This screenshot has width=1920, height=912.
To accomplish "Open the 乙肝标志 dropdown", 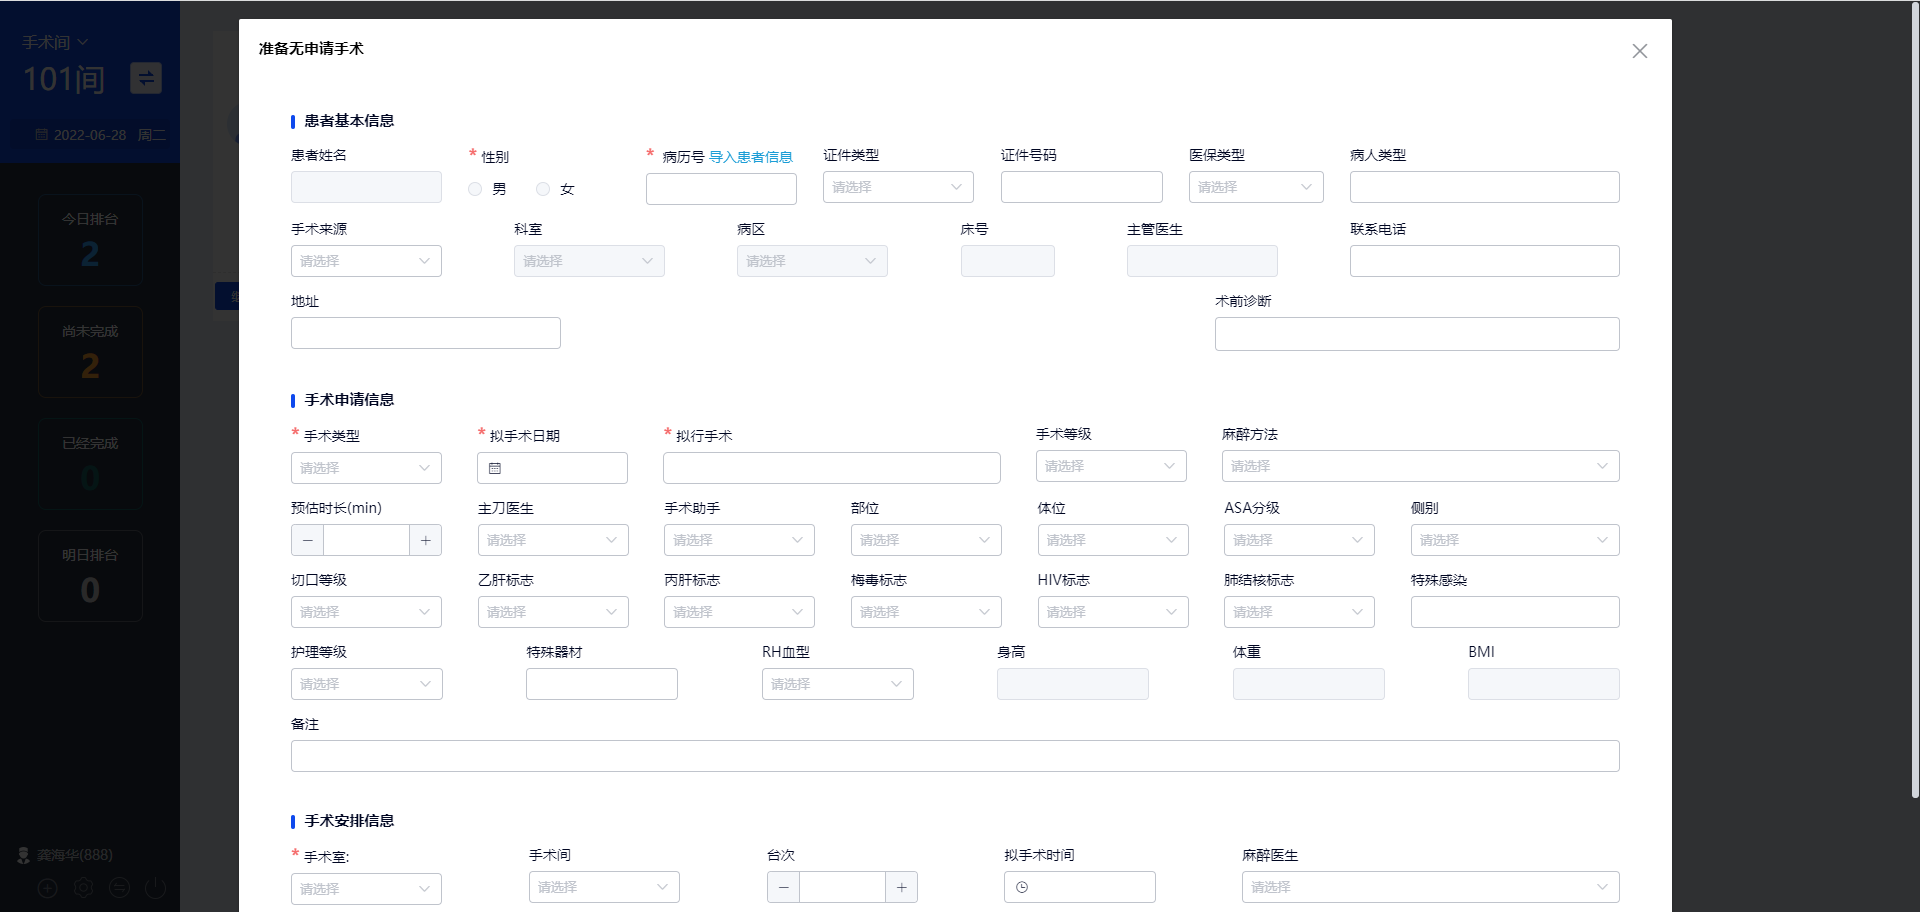I will click(553, 612).
